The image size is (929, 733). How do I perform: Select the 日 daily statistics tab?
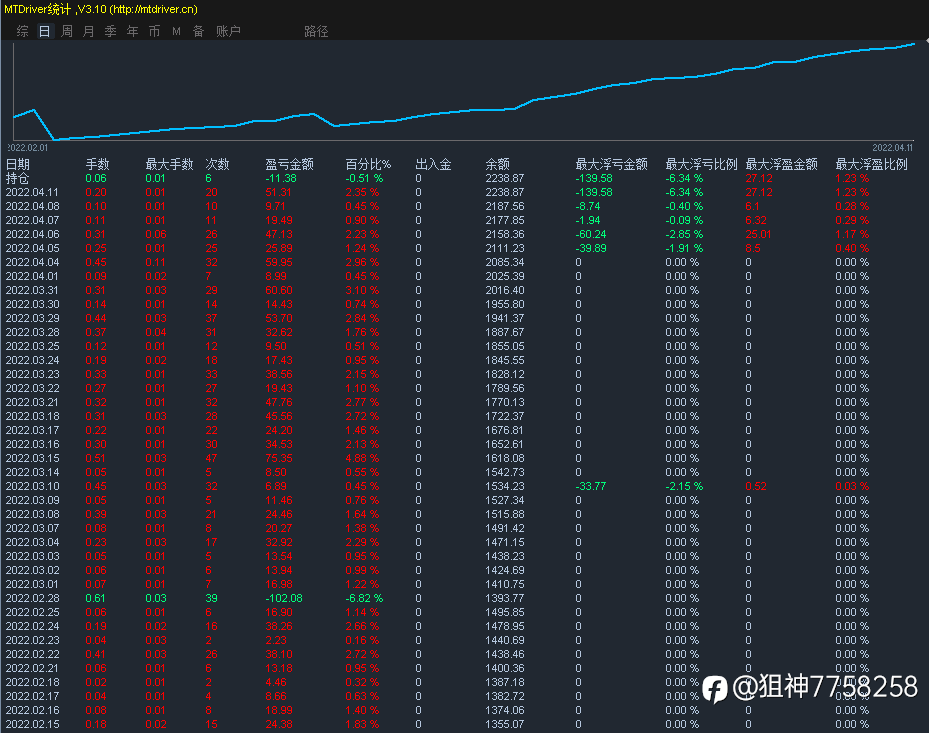pos(44,31)
